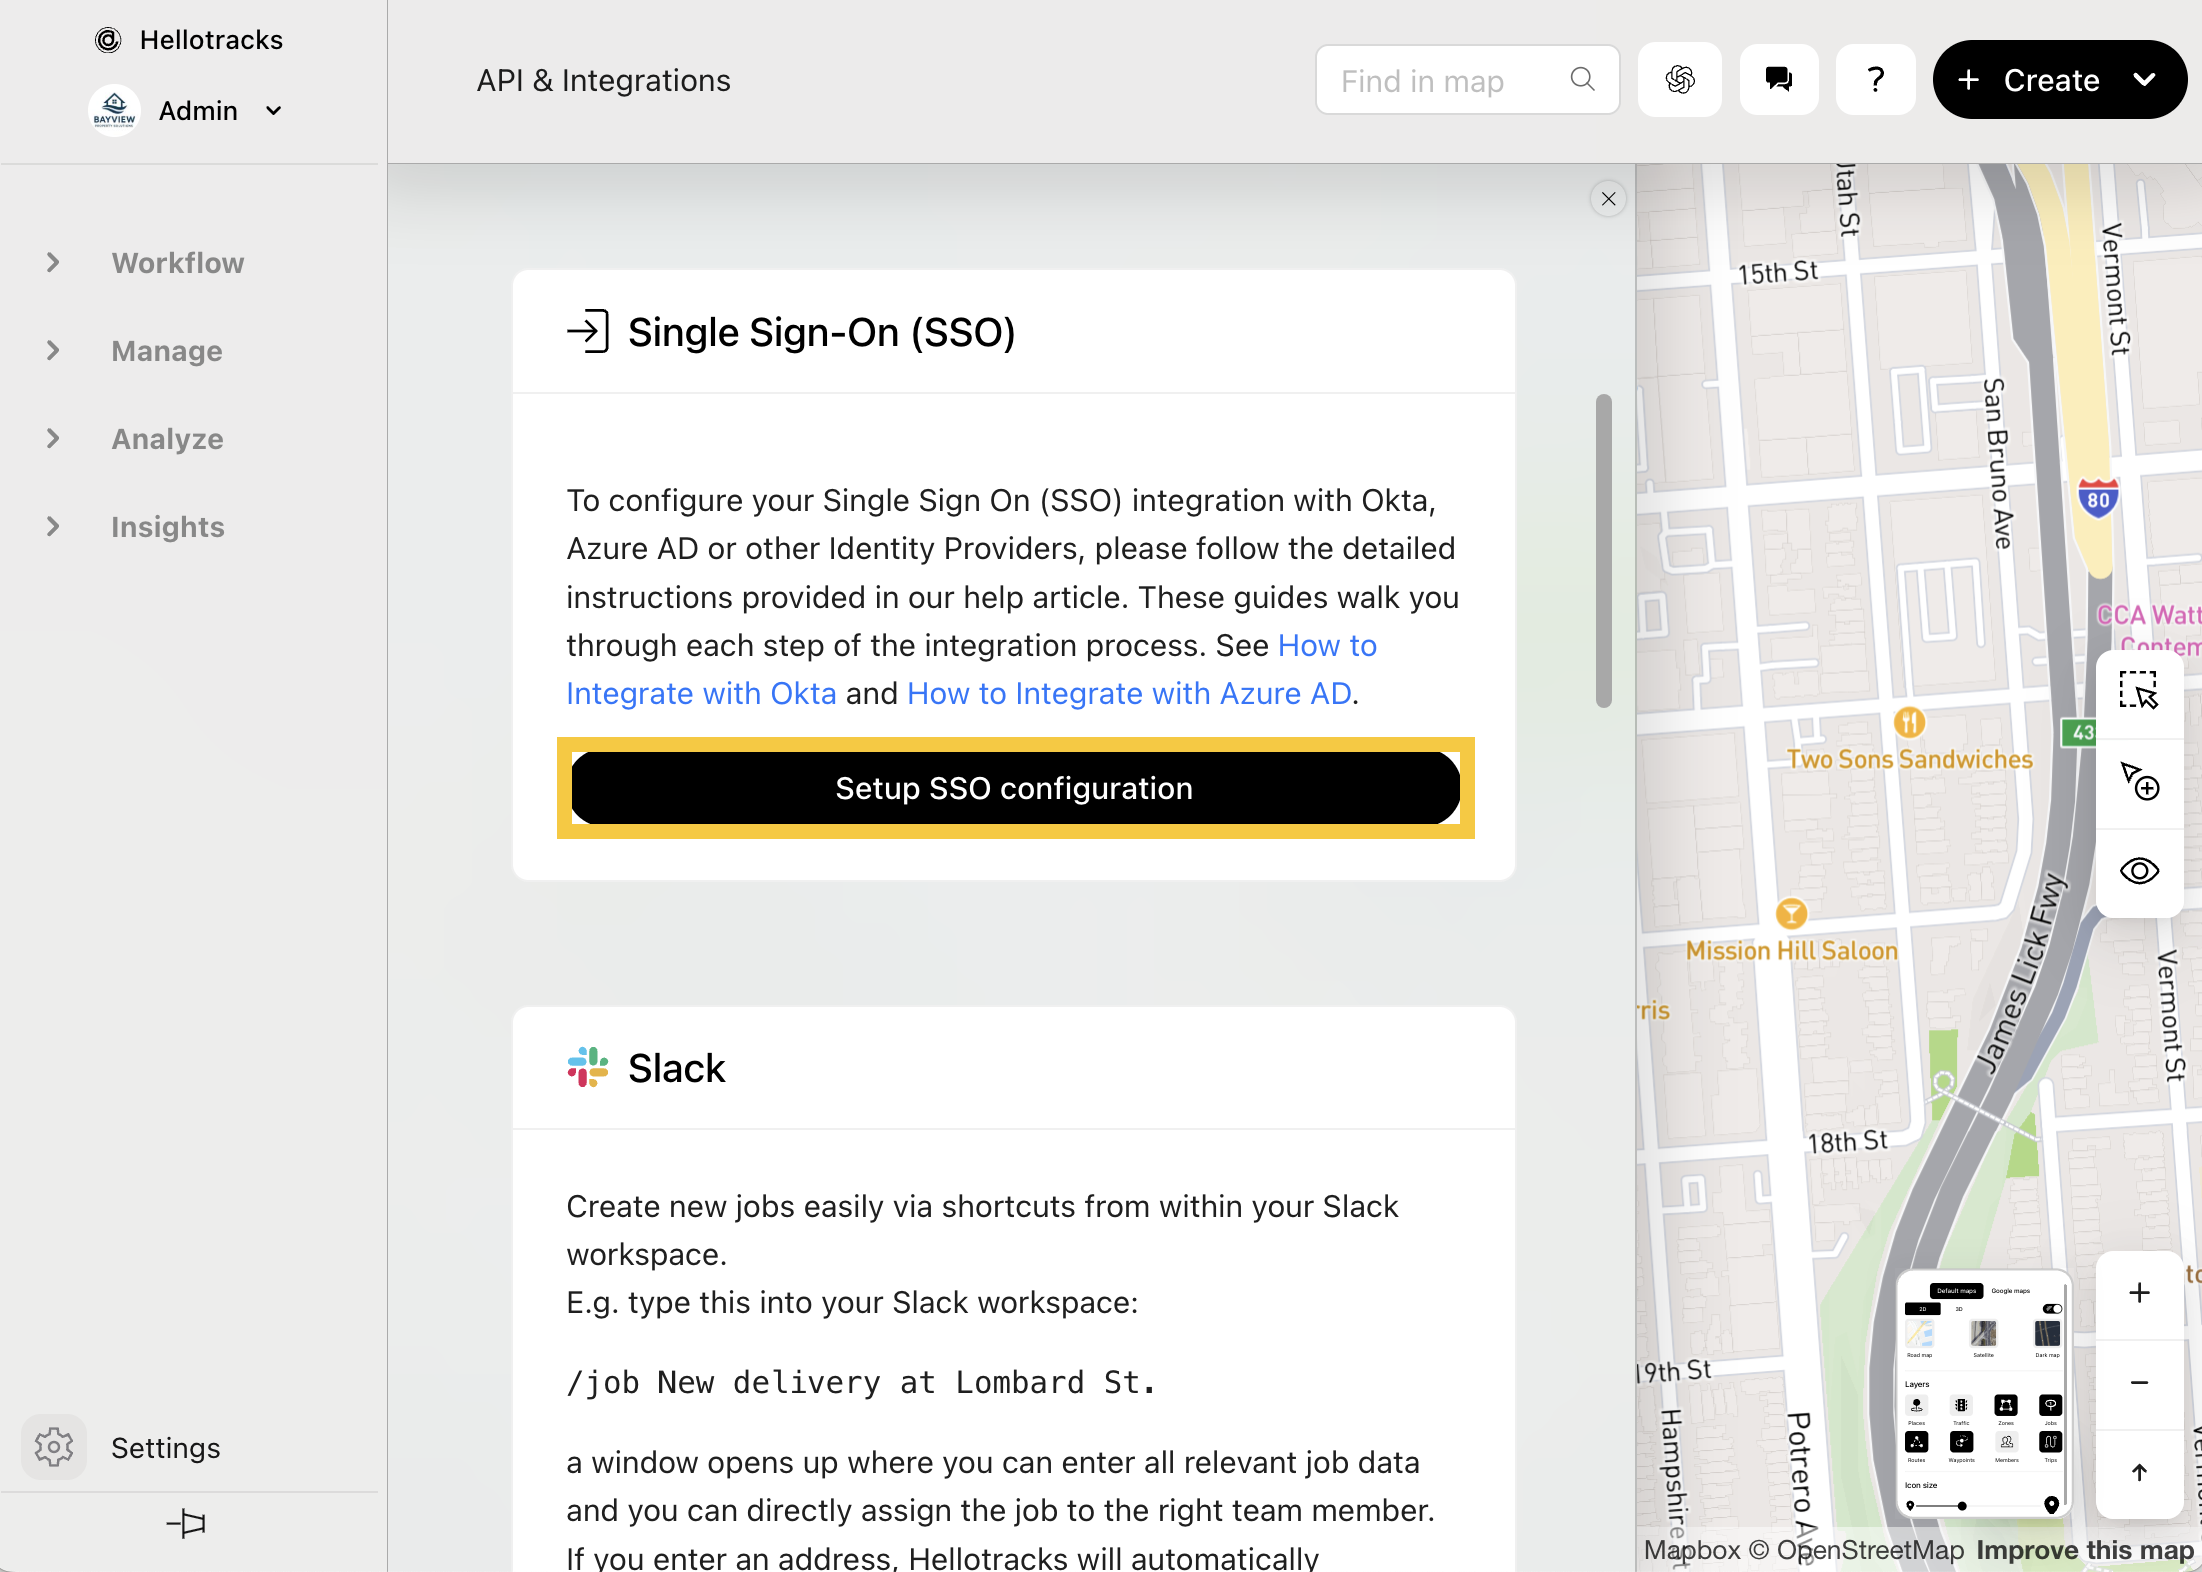Open the Analyze menu item
This screenshot has height=1572, width=2202.
click(x=167, y=439)
